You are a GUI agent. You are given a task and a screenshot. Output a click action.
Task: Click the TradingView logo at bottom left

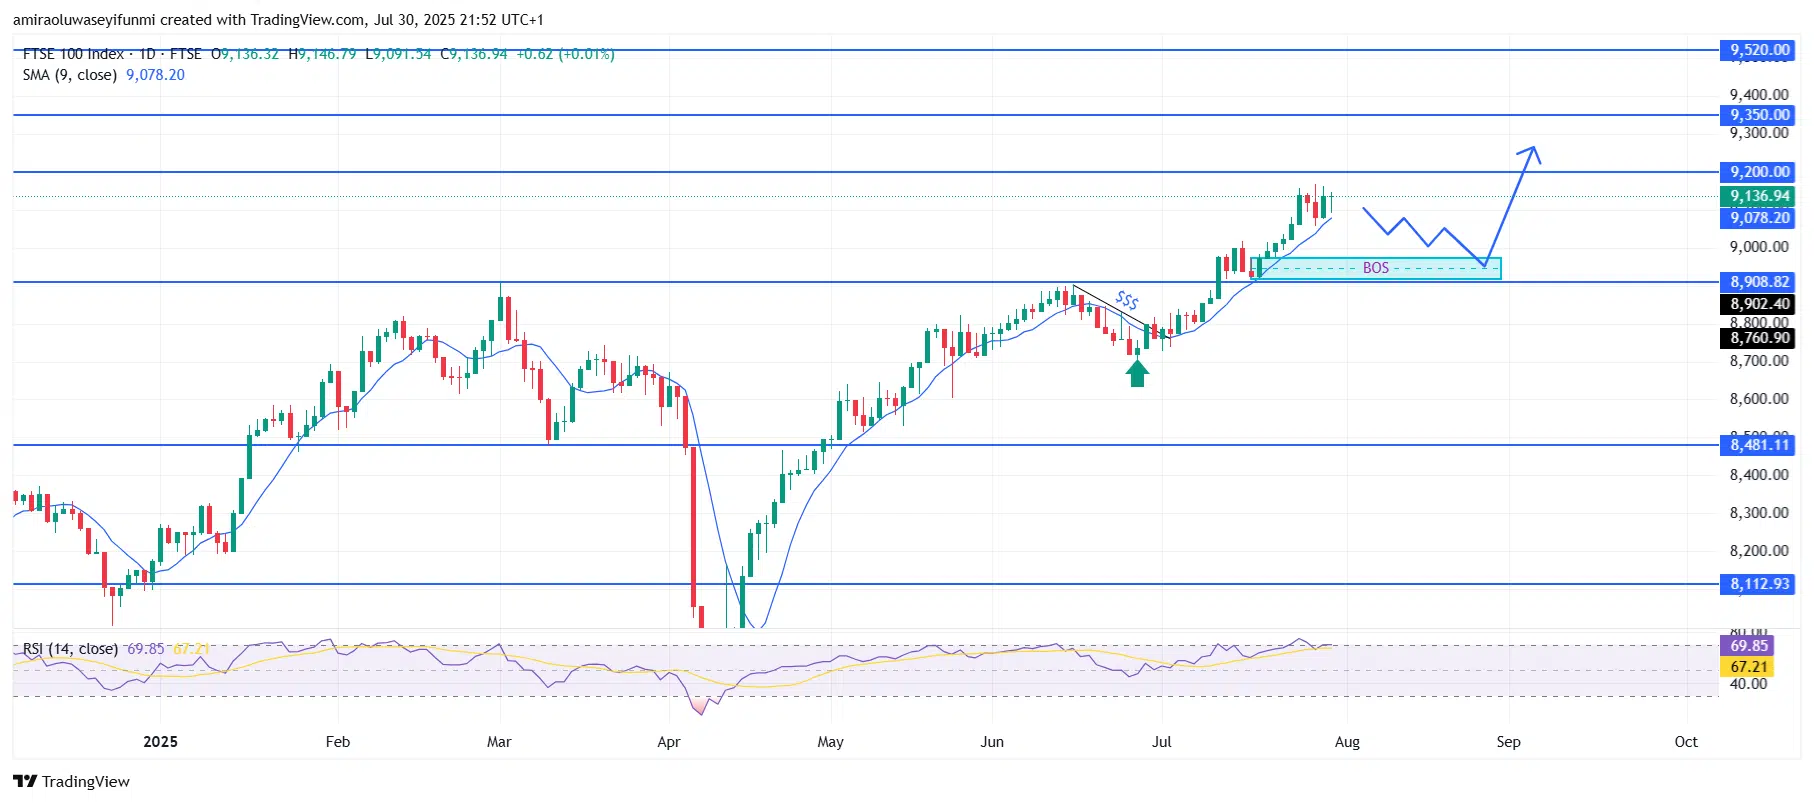71,781
